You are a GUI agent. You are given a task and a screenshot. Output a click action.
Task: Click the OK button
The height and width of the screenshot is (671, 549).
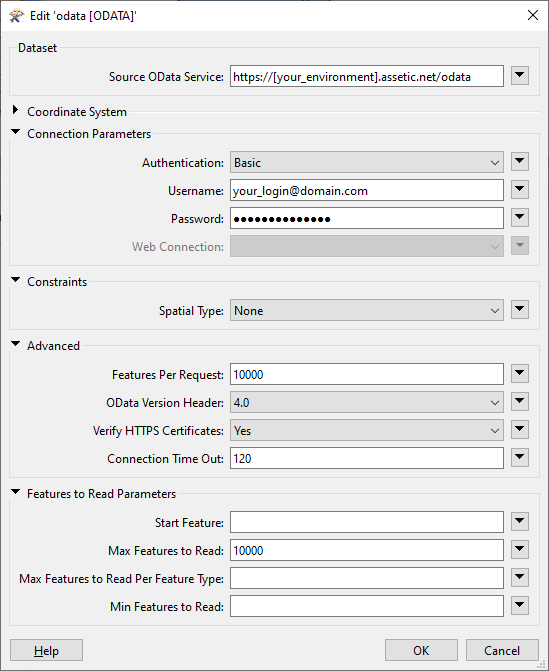[x=421, y=650]
